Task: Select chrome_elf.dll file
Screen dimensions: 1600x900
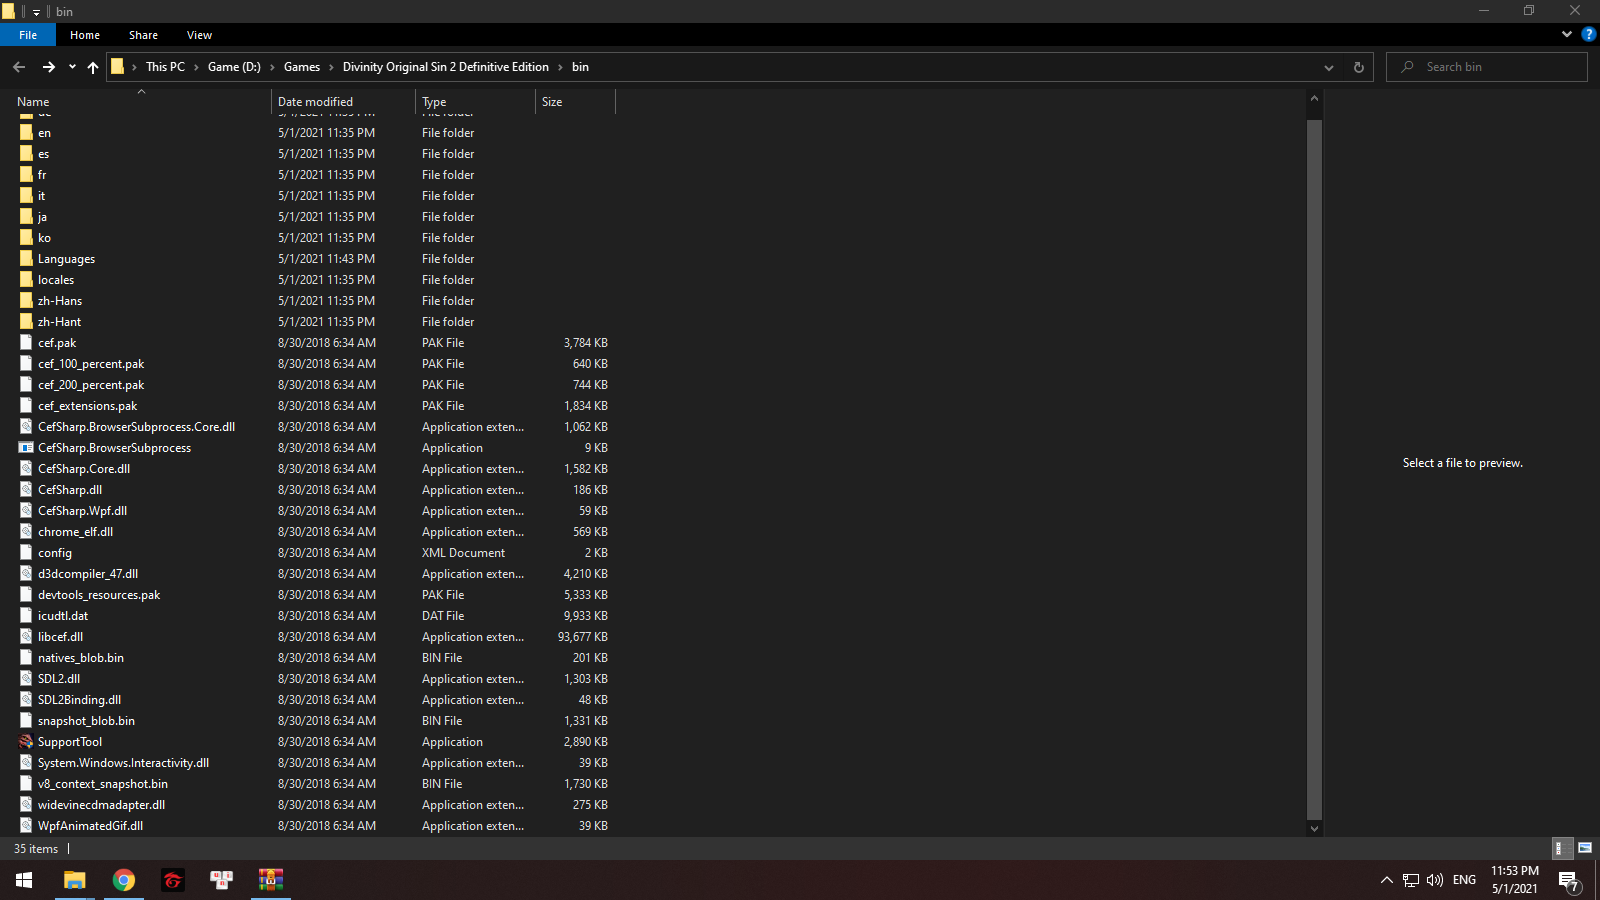Action: tap(75, 532)
